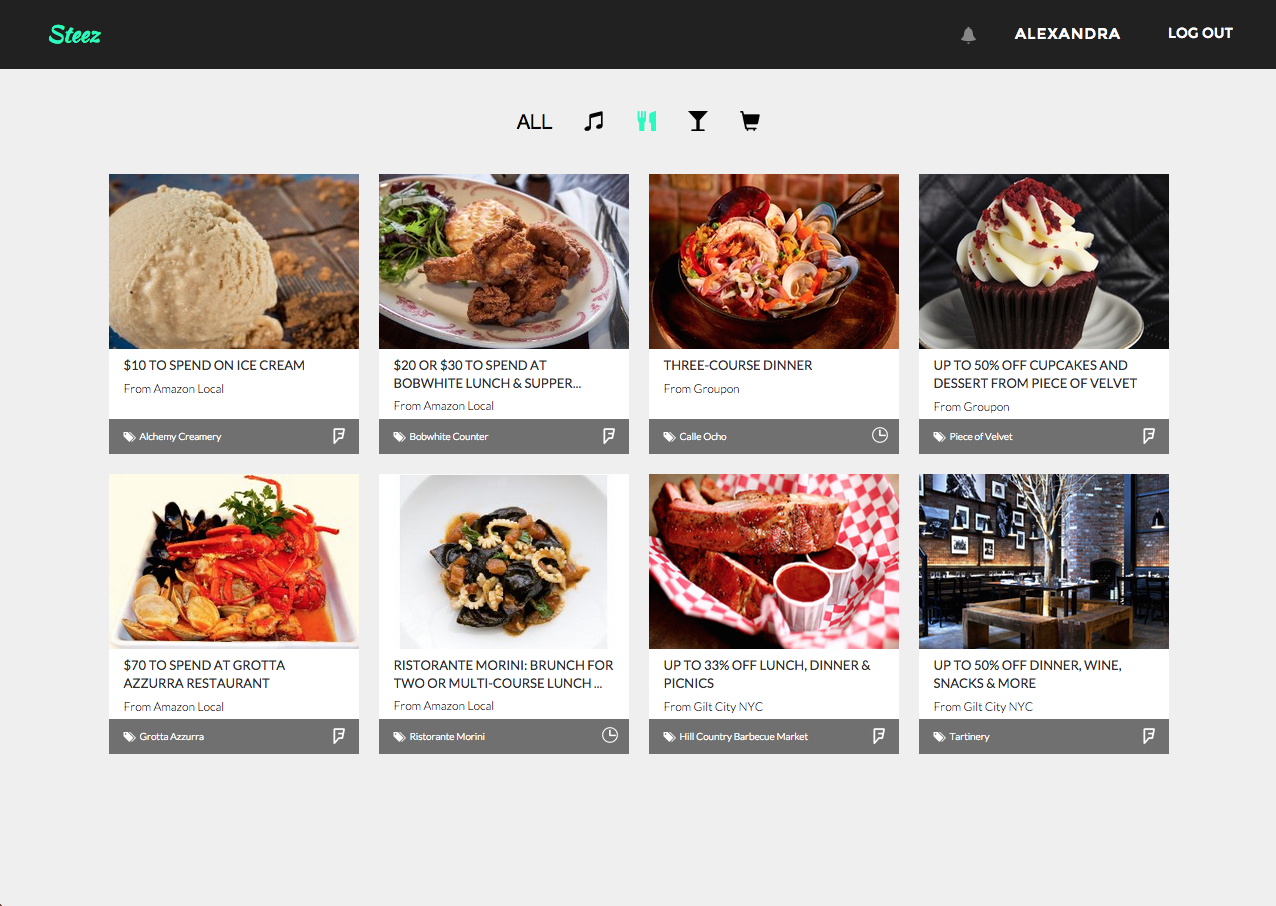Open the Ristorante Morini brunch deal title
This screenshot has height=906, width=1276.
click(504, 674)
